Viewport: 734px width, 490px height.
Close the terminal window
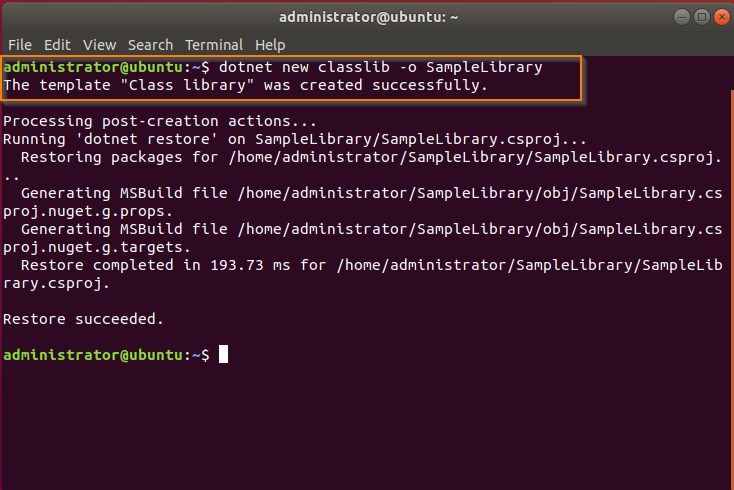722,17
